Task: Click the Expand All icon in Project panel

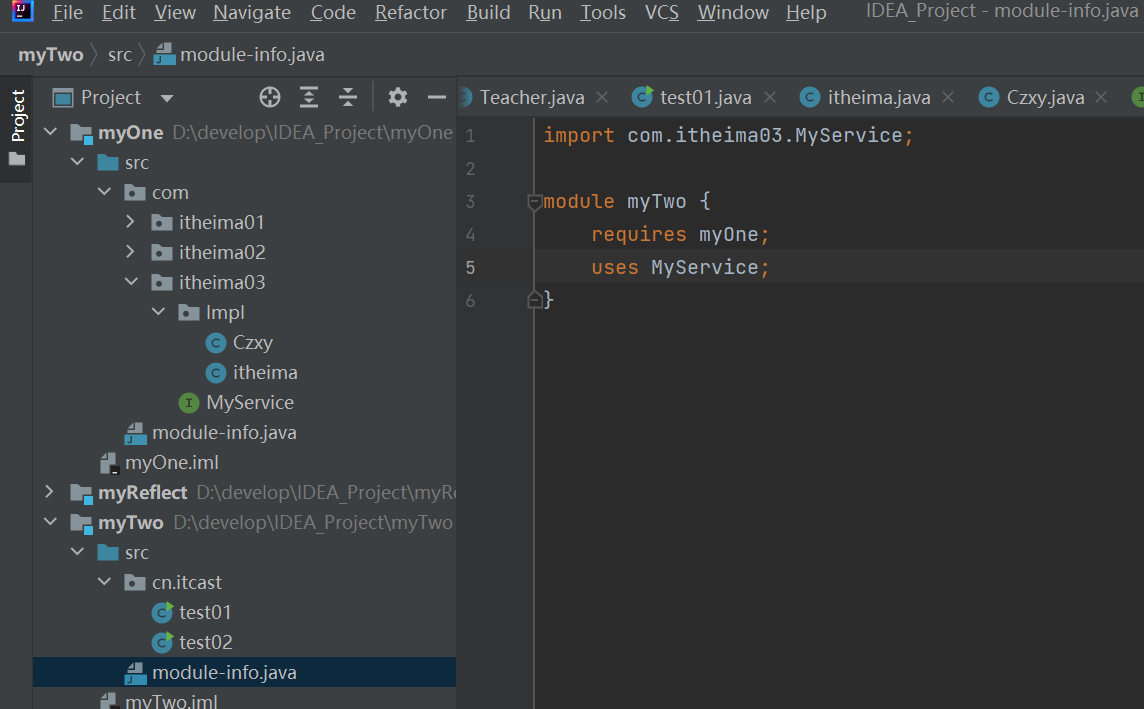Action: 309,97
